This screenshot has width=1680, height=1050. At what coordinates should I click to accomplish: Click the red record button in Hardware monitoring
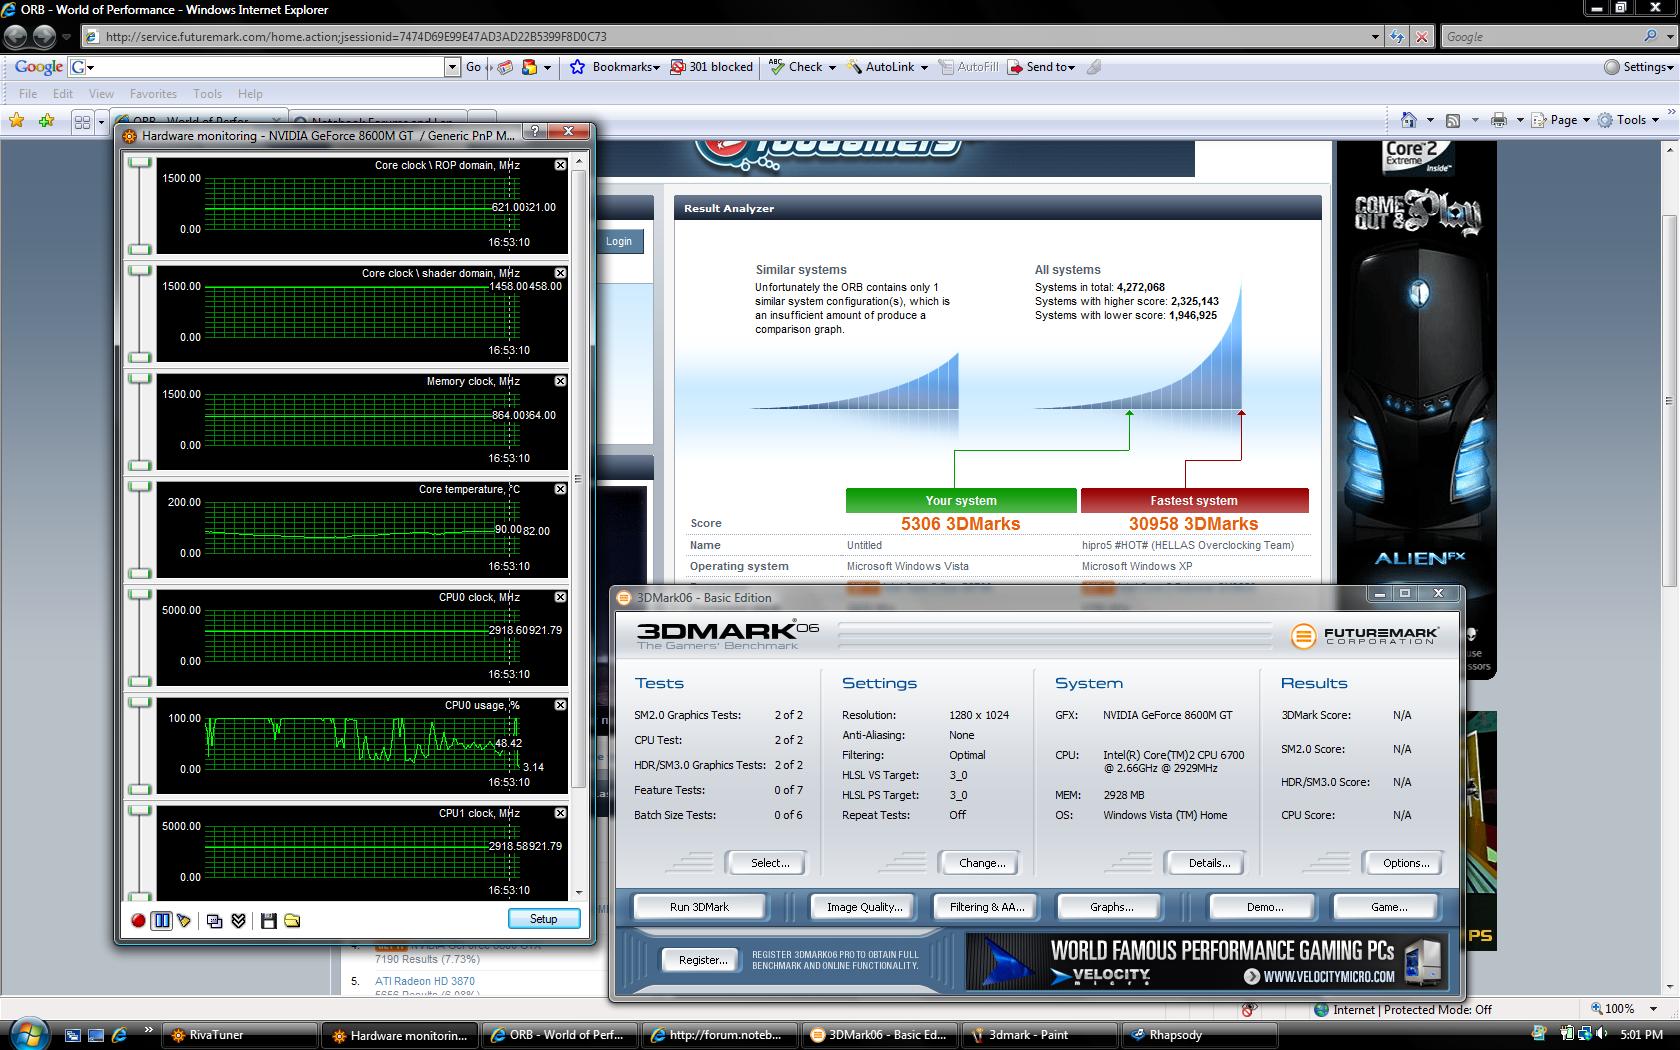(x=138, y=920)
